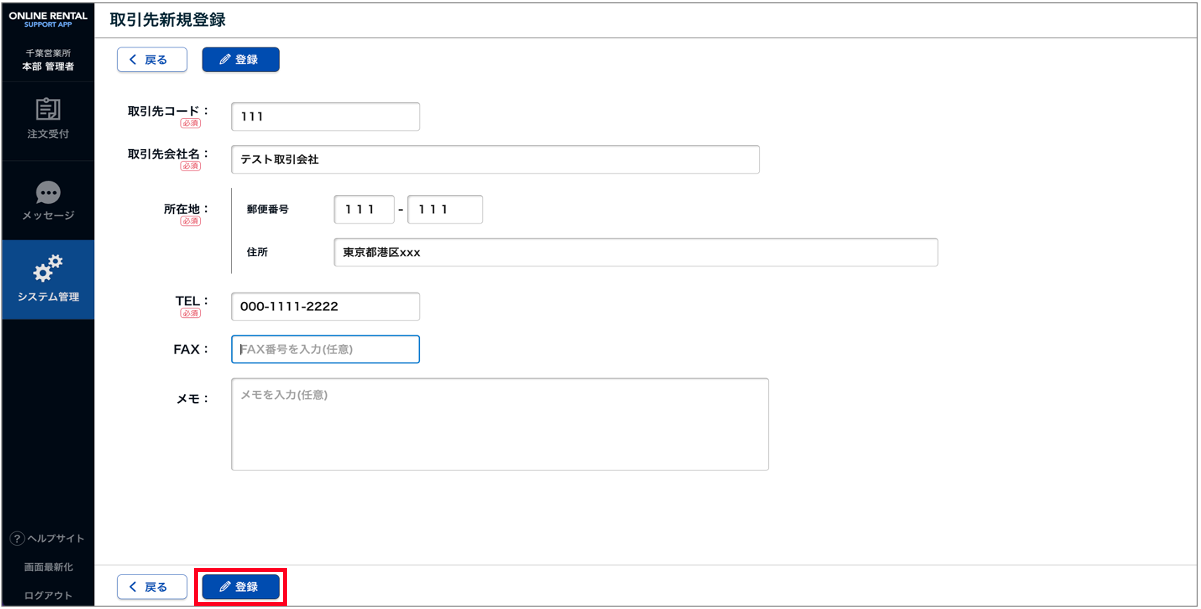The height and width of the screenshot is (609, 1201).
Task: Go back using the top 戻る button
Action: [152, 60]
